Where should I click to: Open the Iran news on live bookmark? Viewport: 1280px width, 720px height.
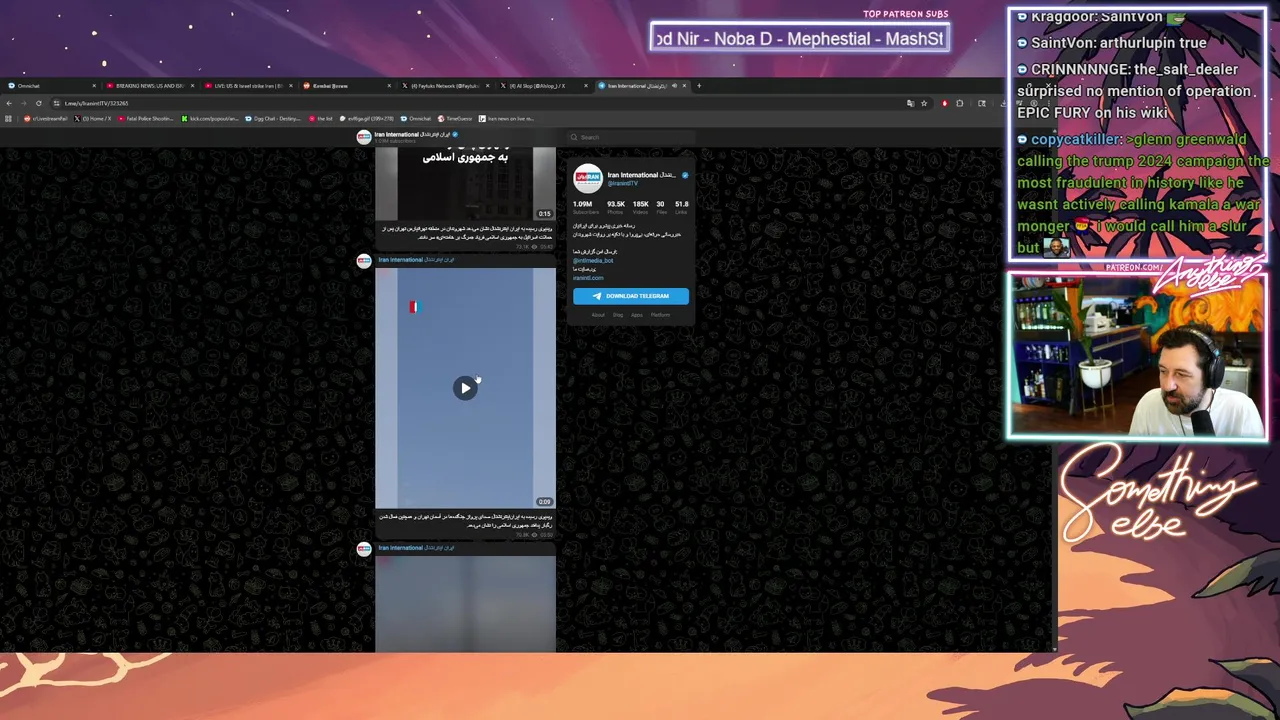tap(506, 118)
